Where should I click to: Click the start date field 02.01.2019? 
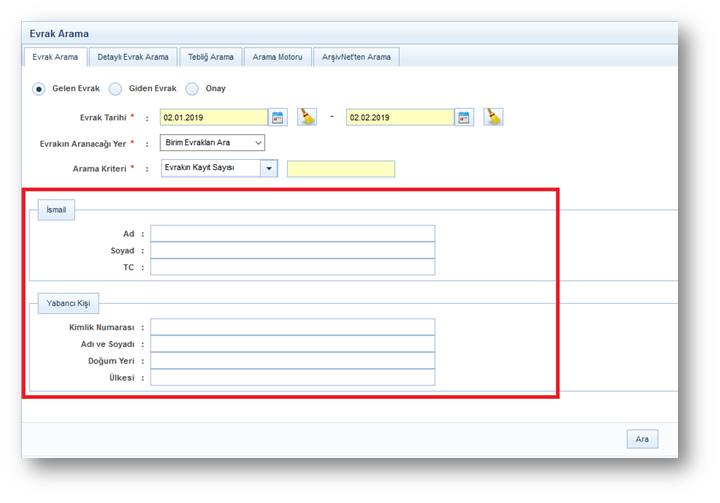point(213,117)
